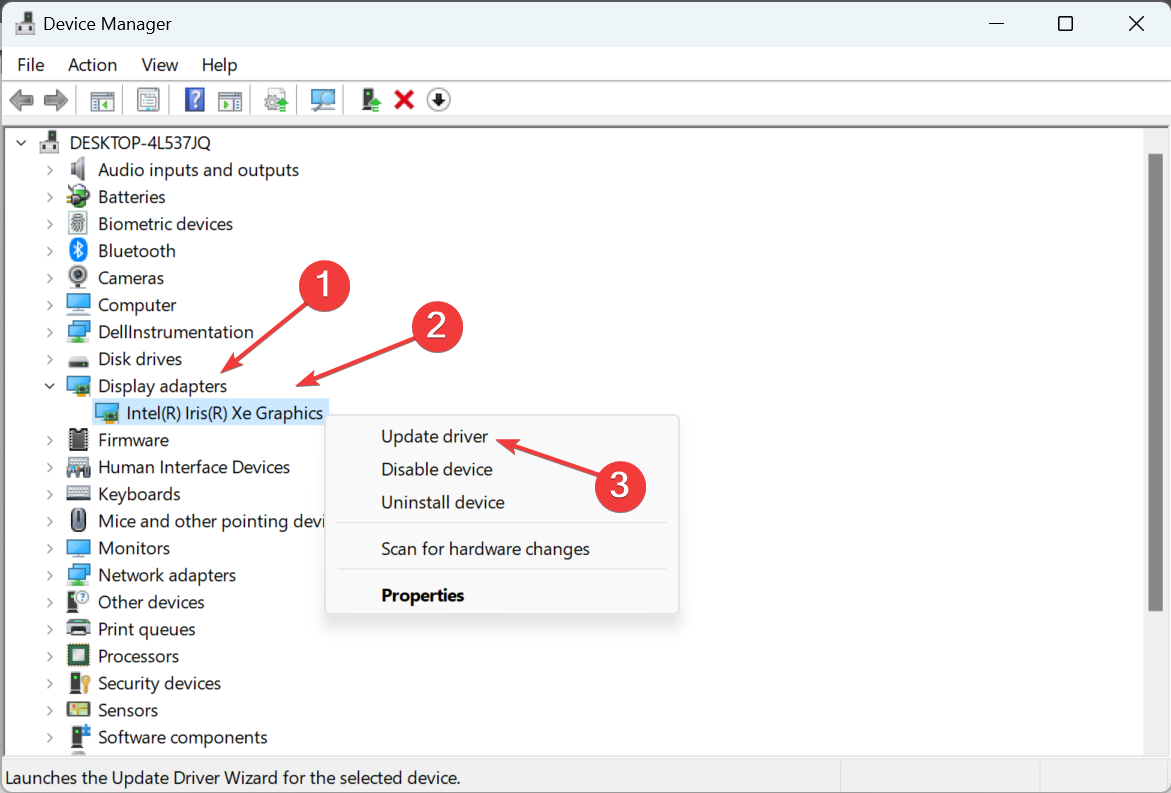This screenshot has height=793, width=1171.
Task: Go back with the toolbar Back arrow
Action: (22, 100)
